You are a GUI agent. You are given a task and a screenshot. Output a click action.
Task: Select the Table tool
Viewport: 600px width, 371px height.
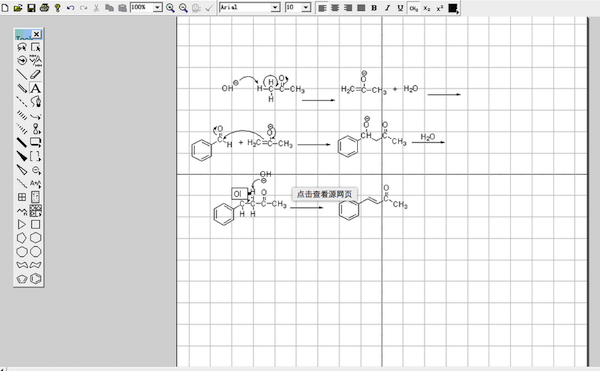tap(22, 197)
